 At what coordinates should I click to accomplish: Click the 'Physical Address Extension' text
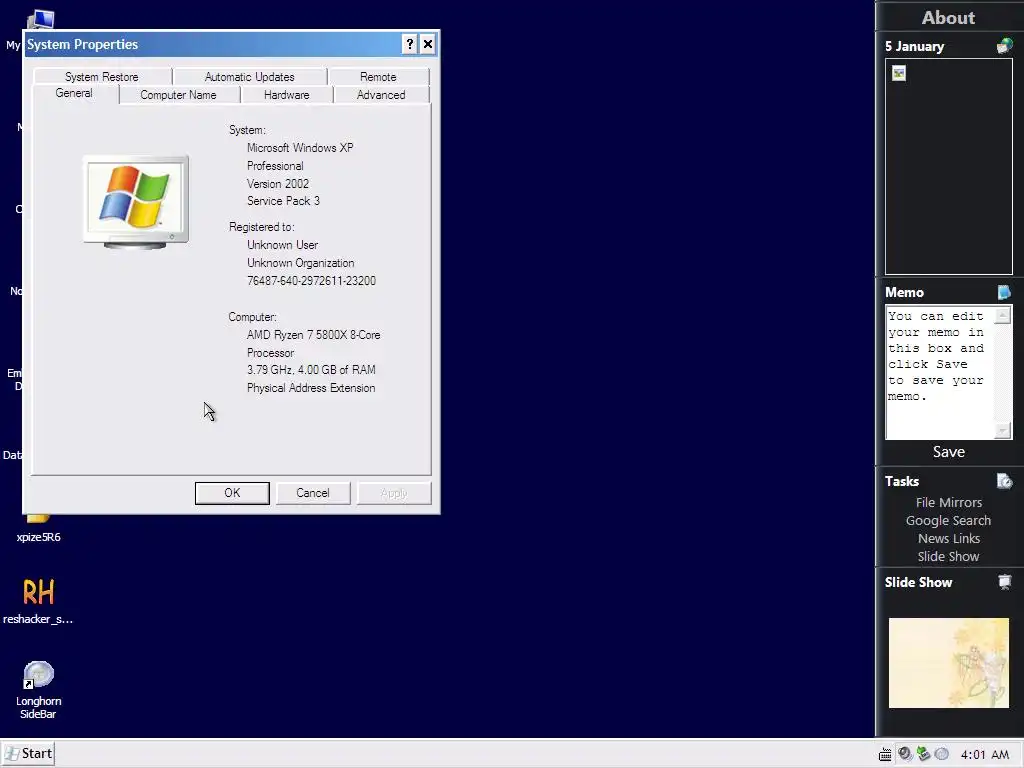(x=311, y=388)
